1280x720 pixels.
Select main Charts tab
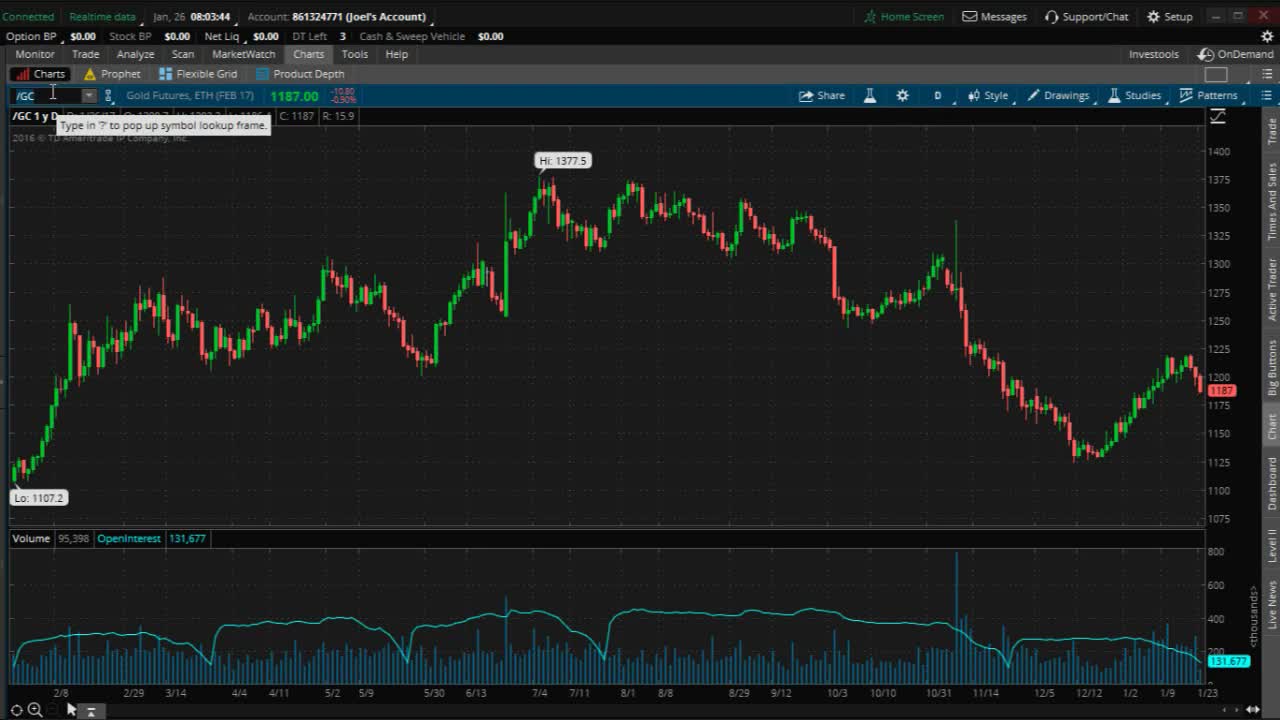(309, 54)
